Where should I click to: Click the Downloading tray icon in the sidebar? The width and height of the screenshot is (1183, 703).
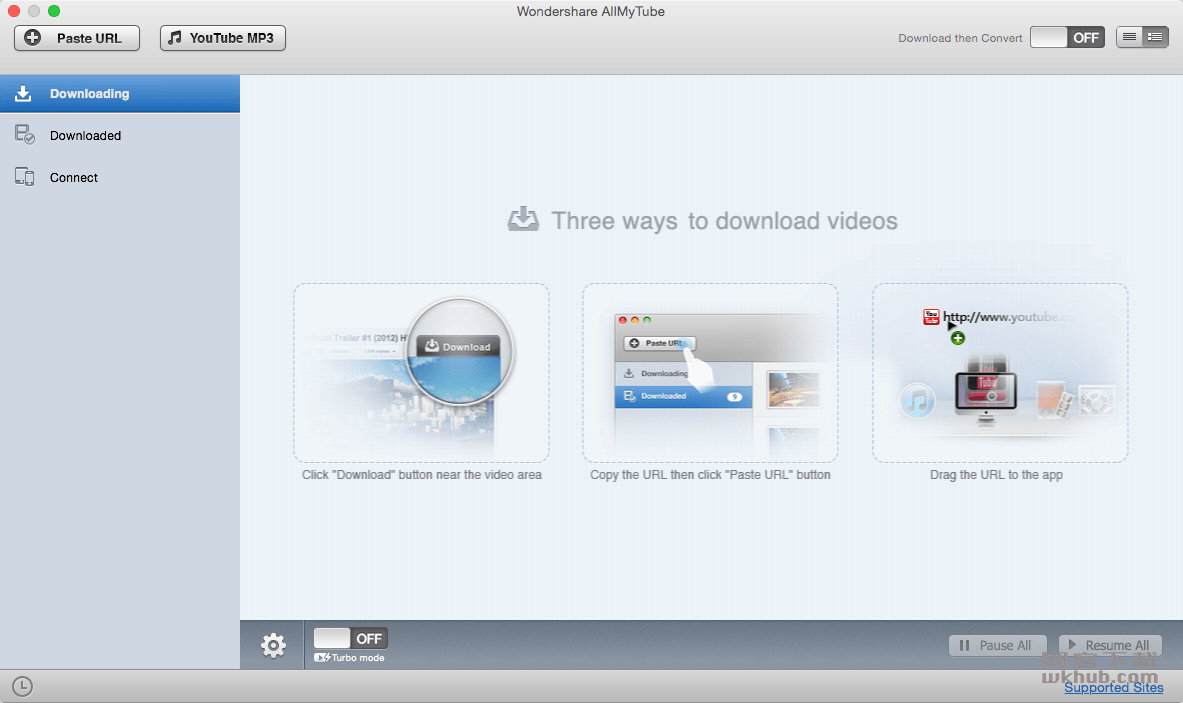point(23,94)
